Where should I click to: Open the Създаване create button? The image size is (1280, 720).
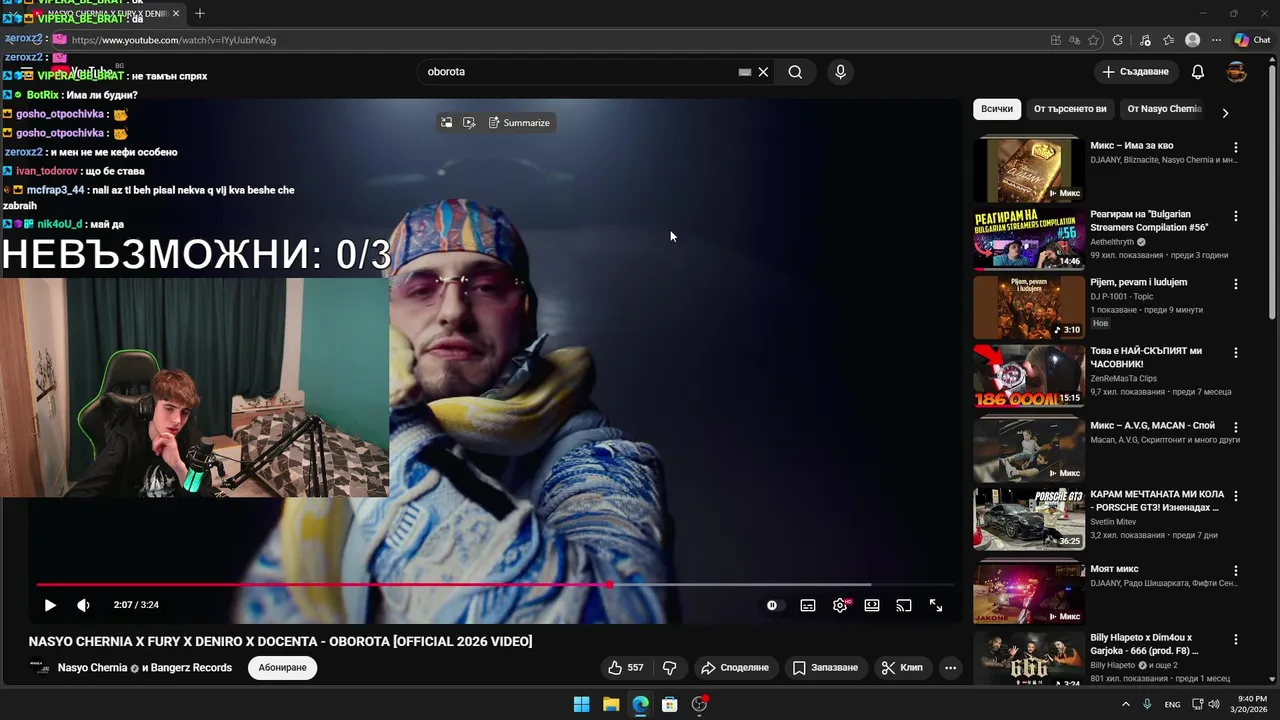[x=1135, y=72]
